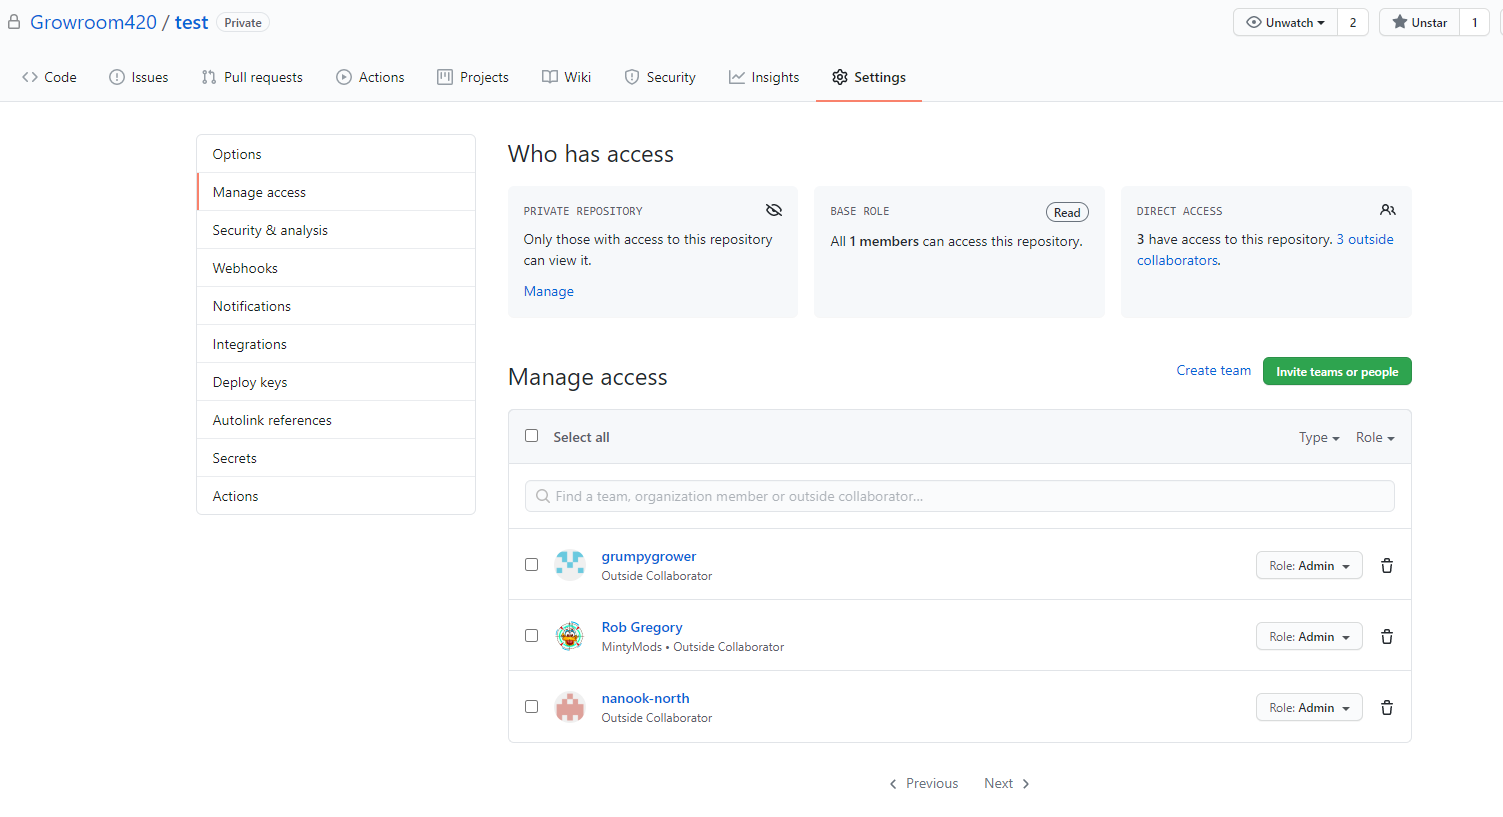
Task: Click nanook-north's avatar icon
Action: [570, 707]
